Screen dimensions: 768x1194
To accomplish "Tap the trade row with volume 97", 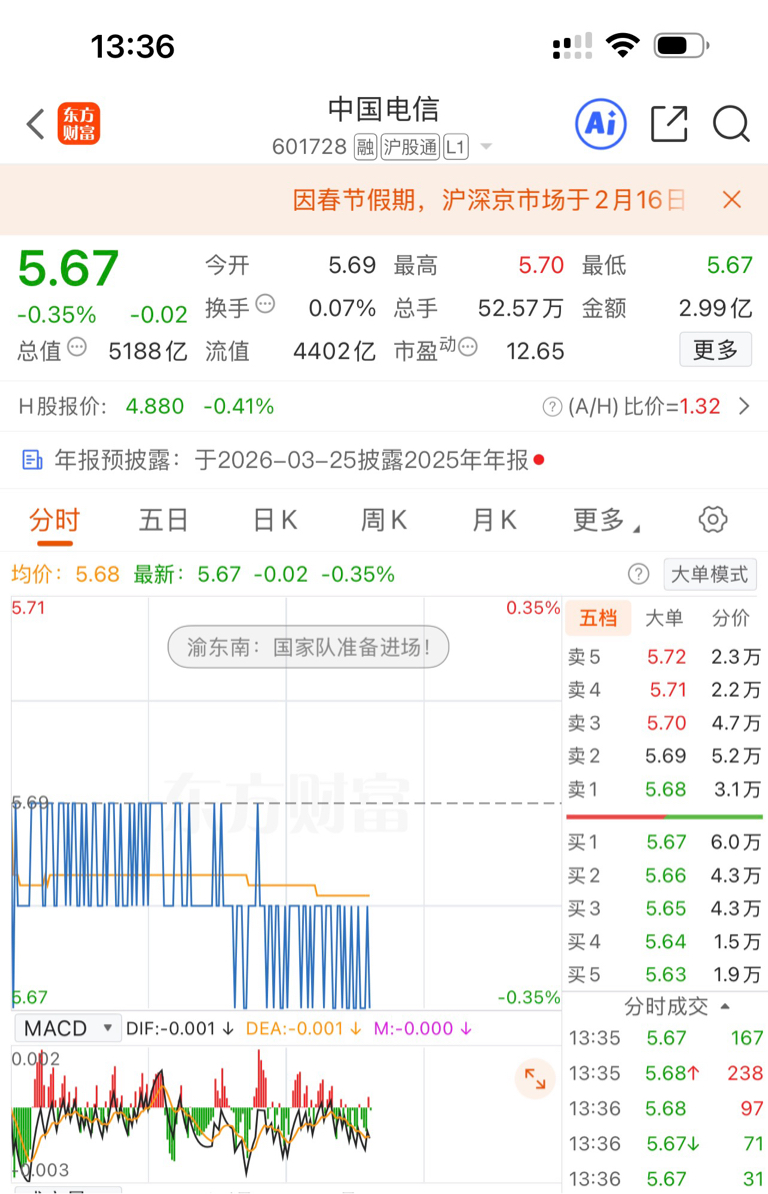I will pyautogui.click(x=665, y=1109).
